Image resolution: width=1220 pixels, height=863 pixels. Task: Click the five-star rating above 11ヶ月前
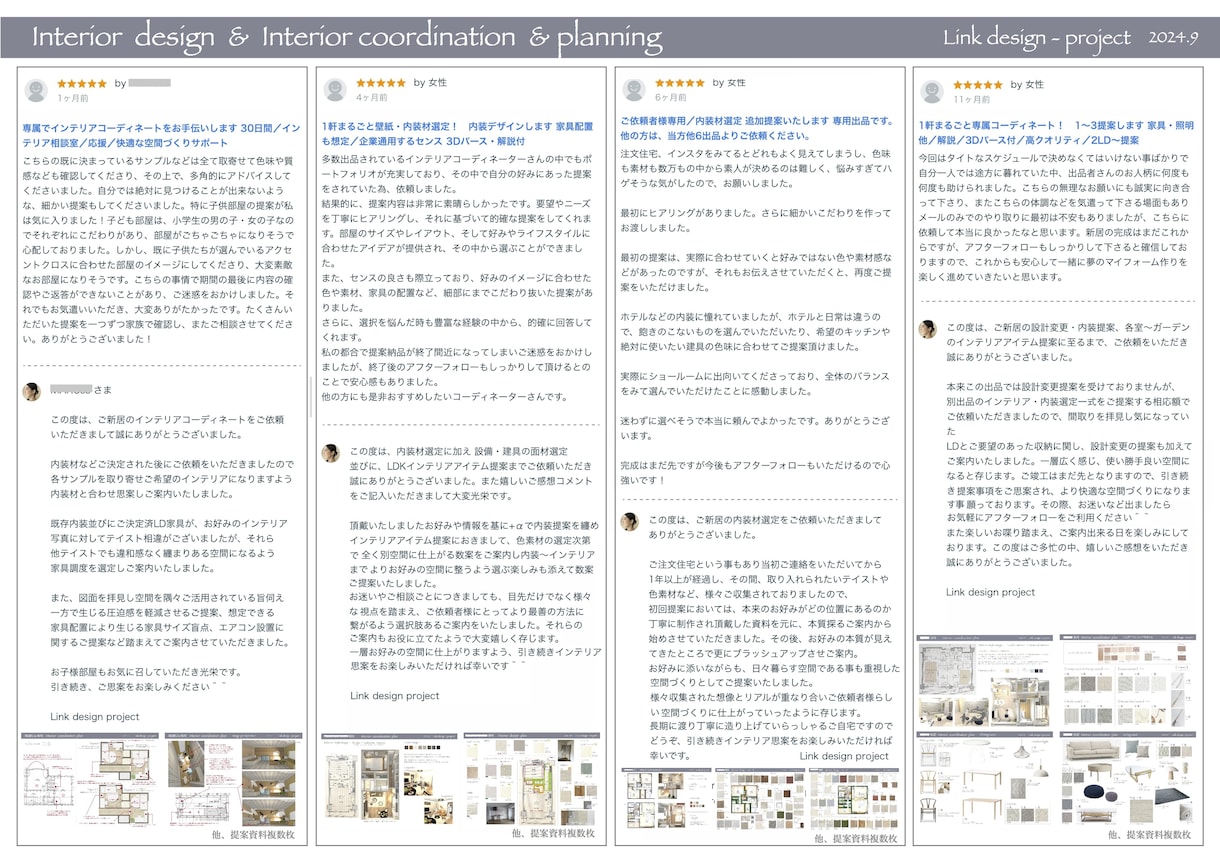click(978, 85)
